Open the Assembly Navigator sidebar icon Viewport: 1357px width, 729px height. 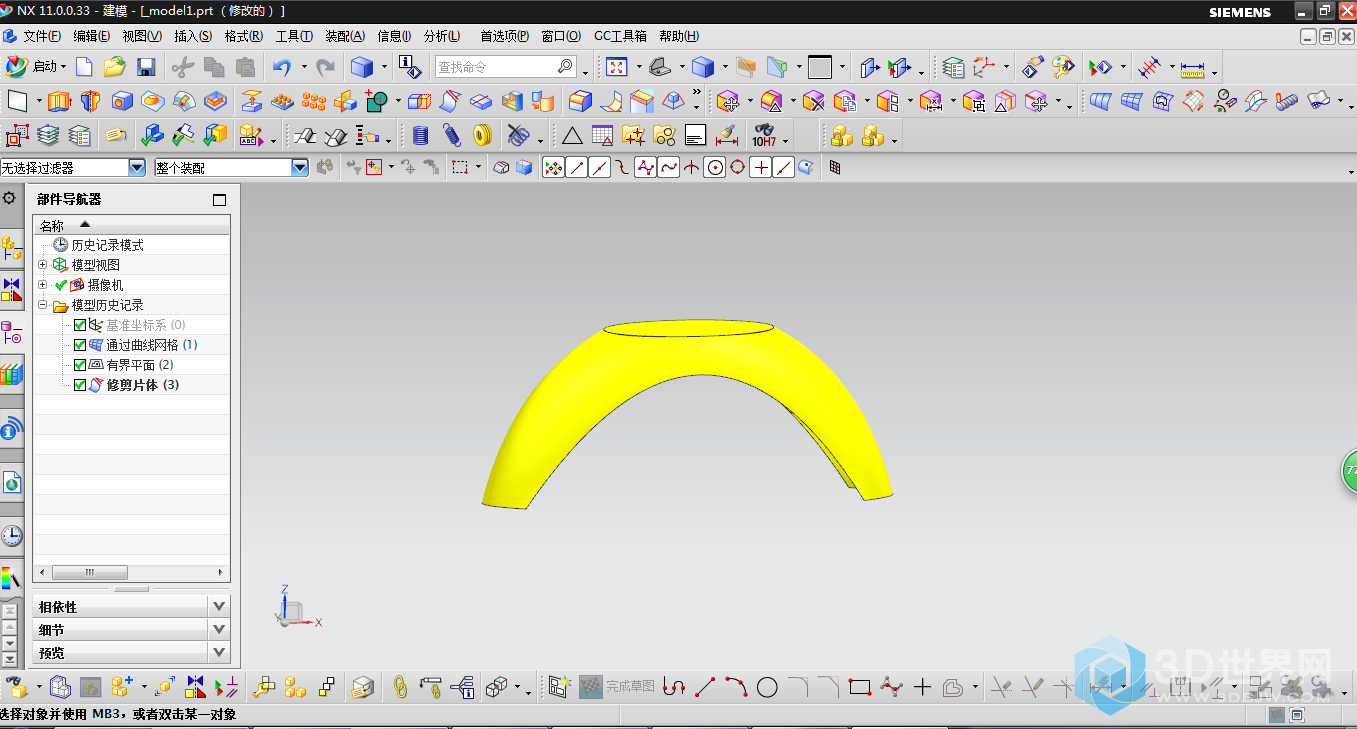coord(11,247)
